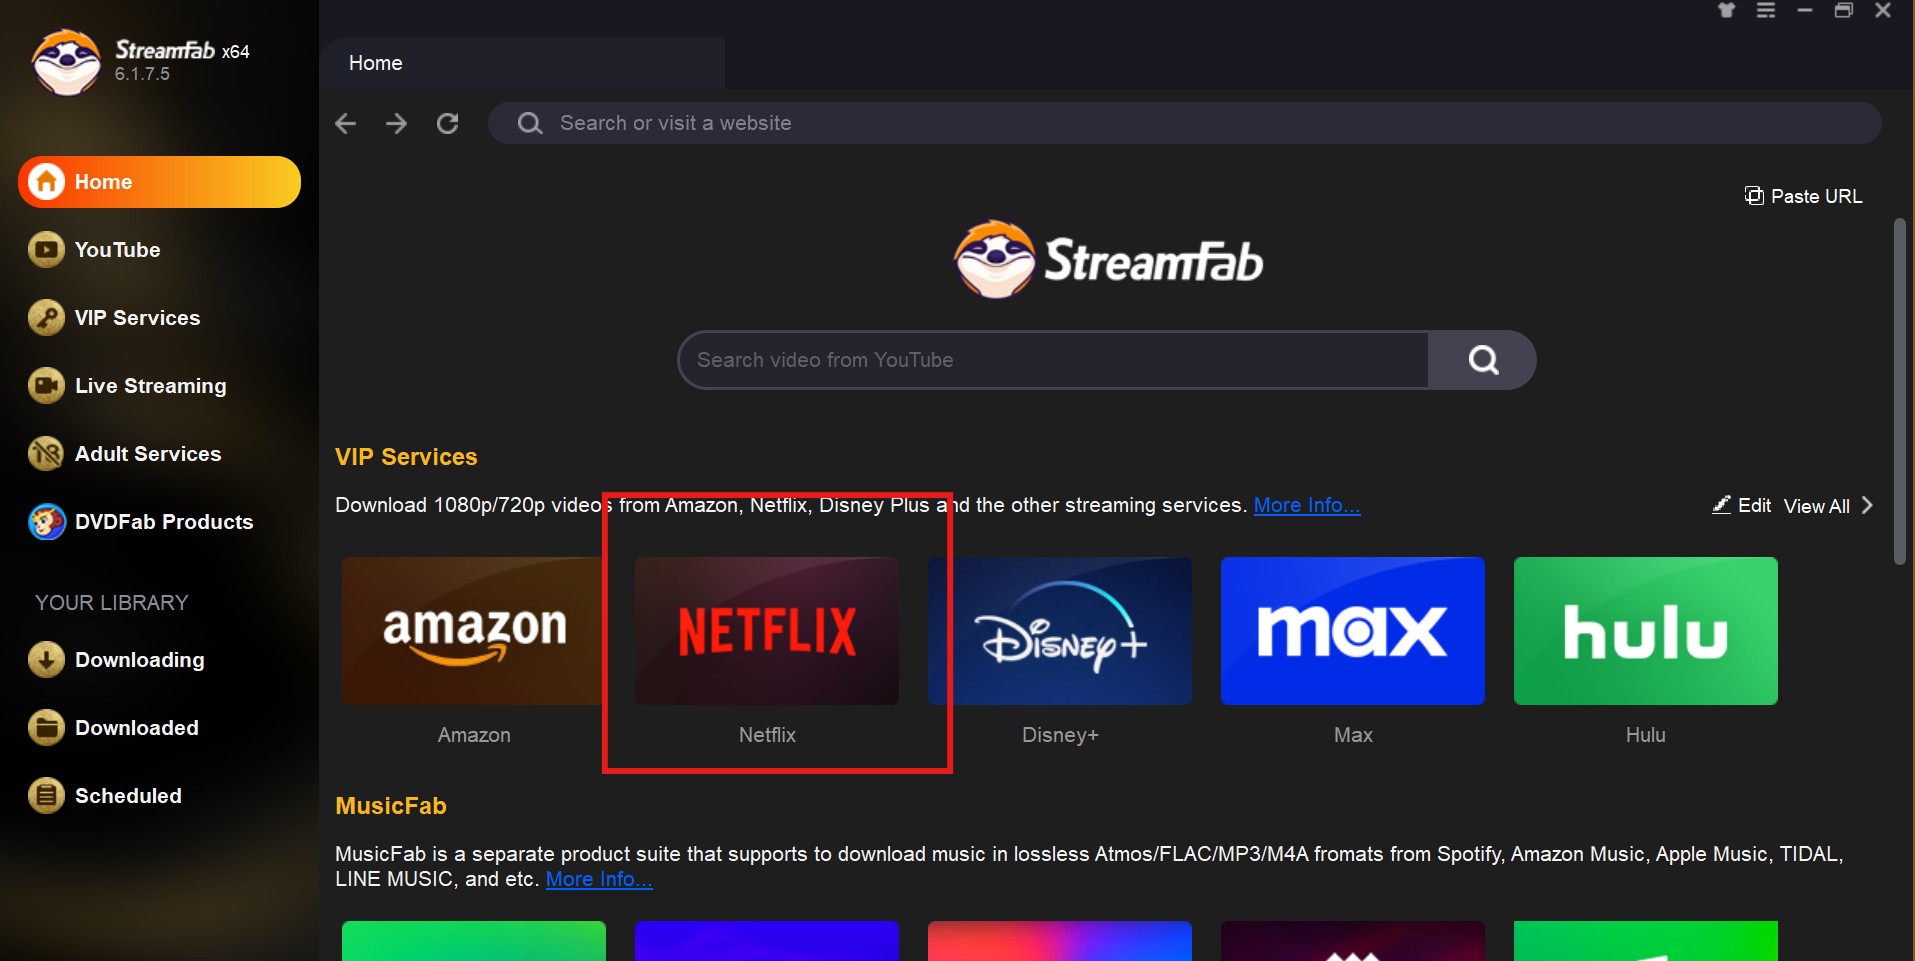Click the Hulu label under tile
Viewport: 1915px width, 961px height.
pos(1646,735)
